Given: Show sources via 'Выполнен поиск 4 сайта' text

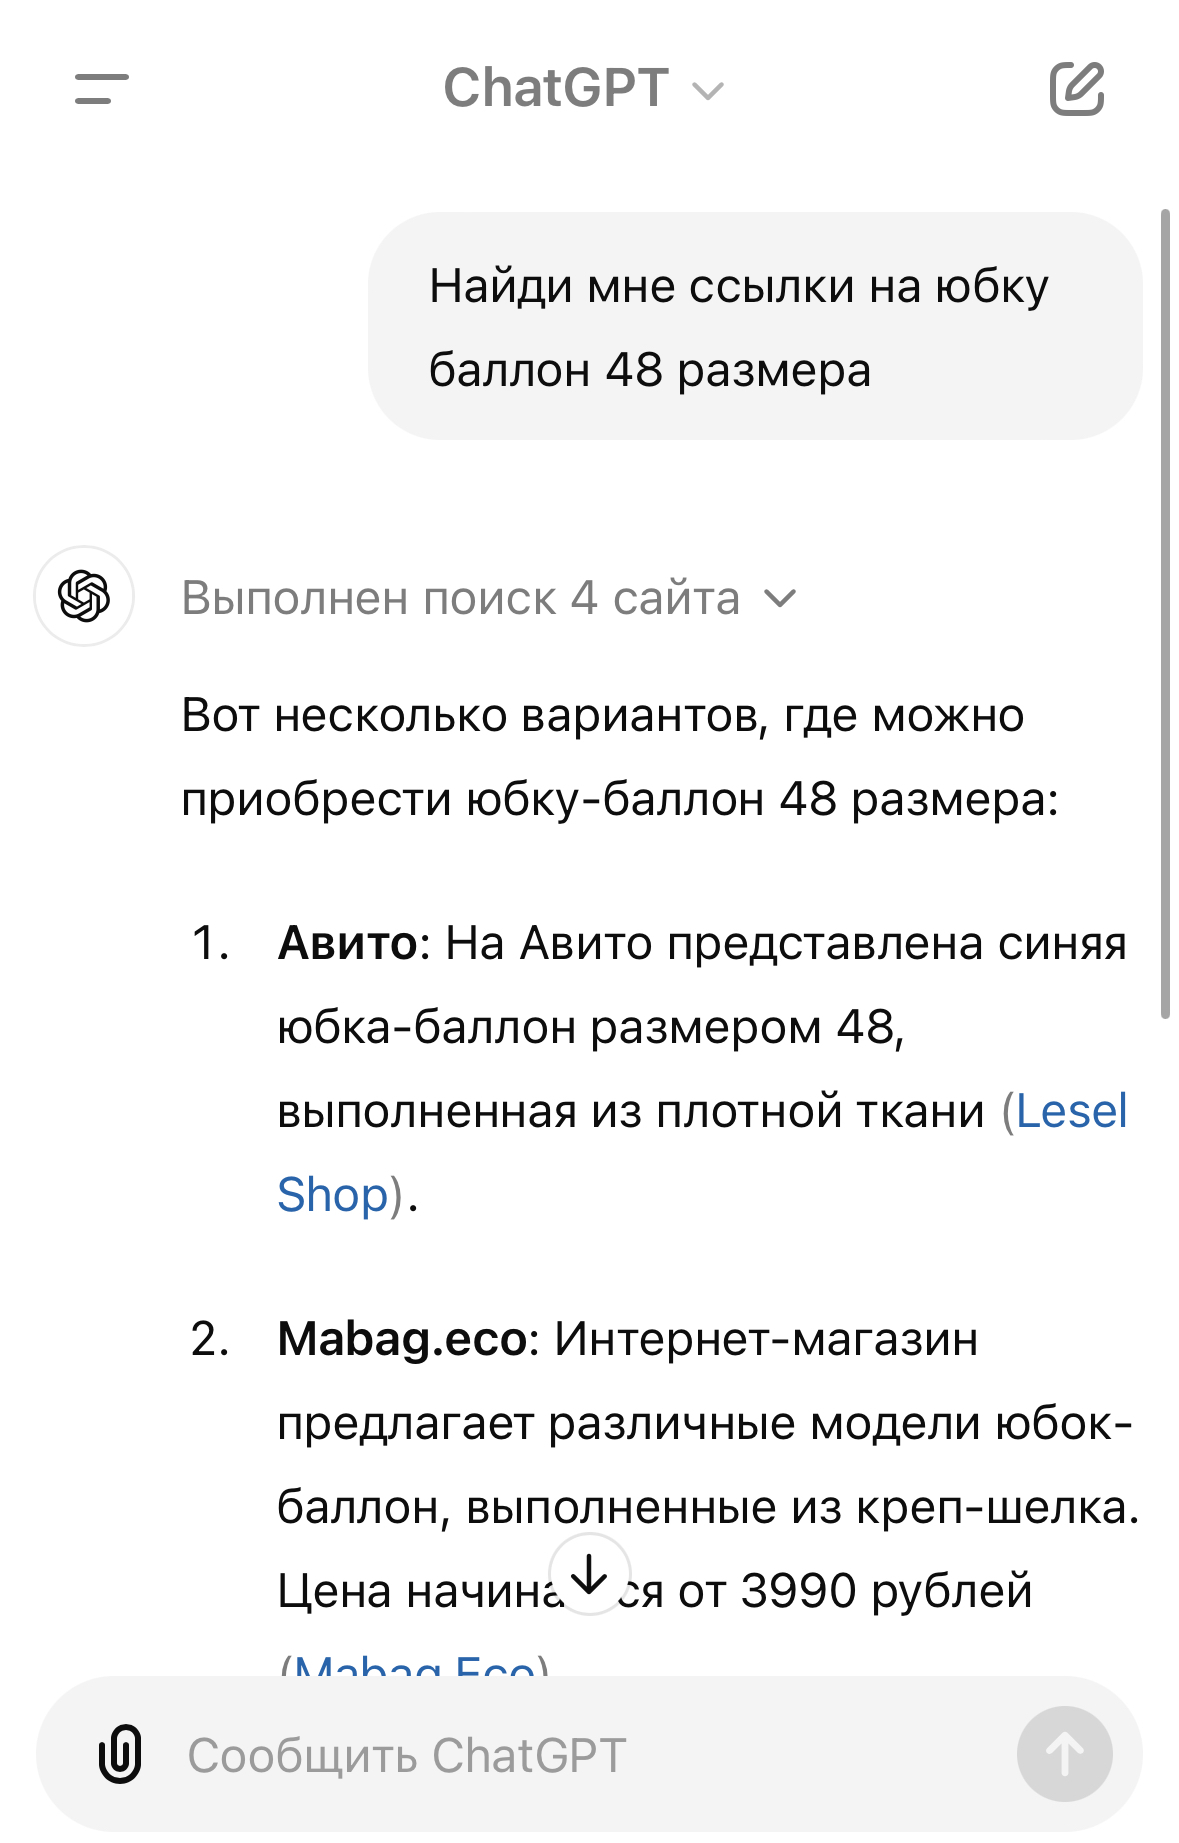Looking at the screenshot, I should [x=461, y=598].
